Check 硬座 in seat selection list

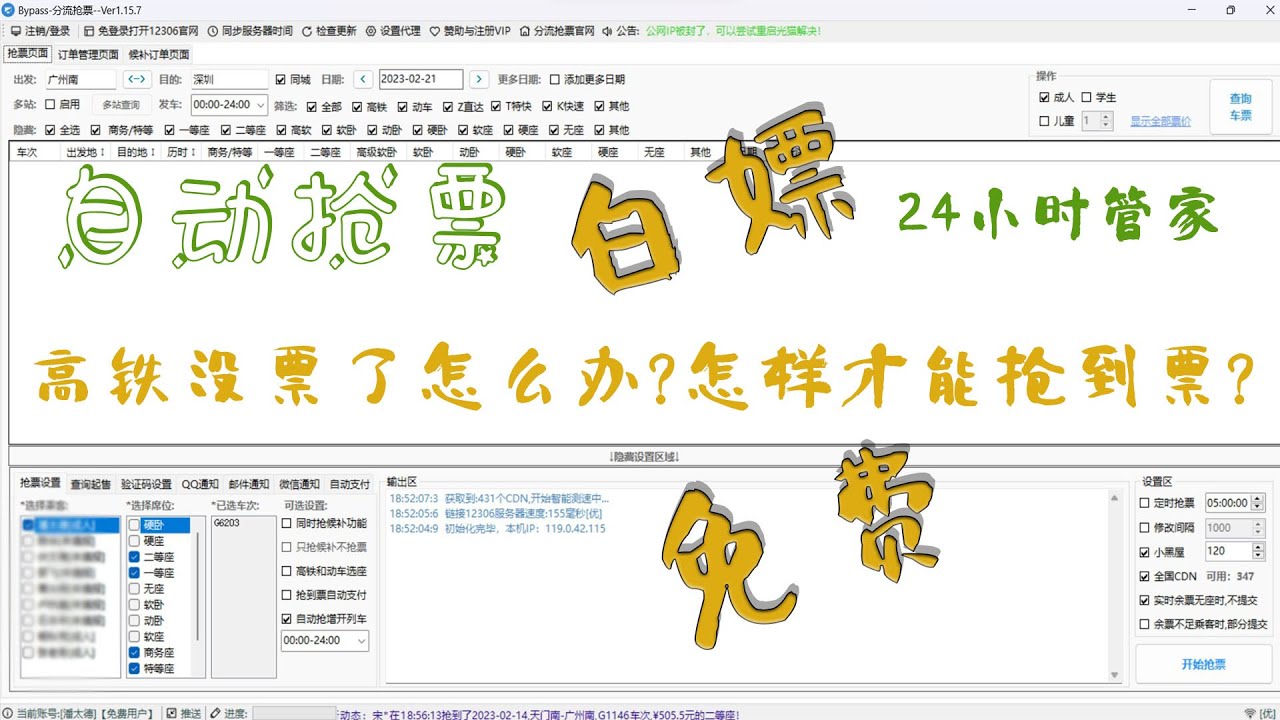135,541
